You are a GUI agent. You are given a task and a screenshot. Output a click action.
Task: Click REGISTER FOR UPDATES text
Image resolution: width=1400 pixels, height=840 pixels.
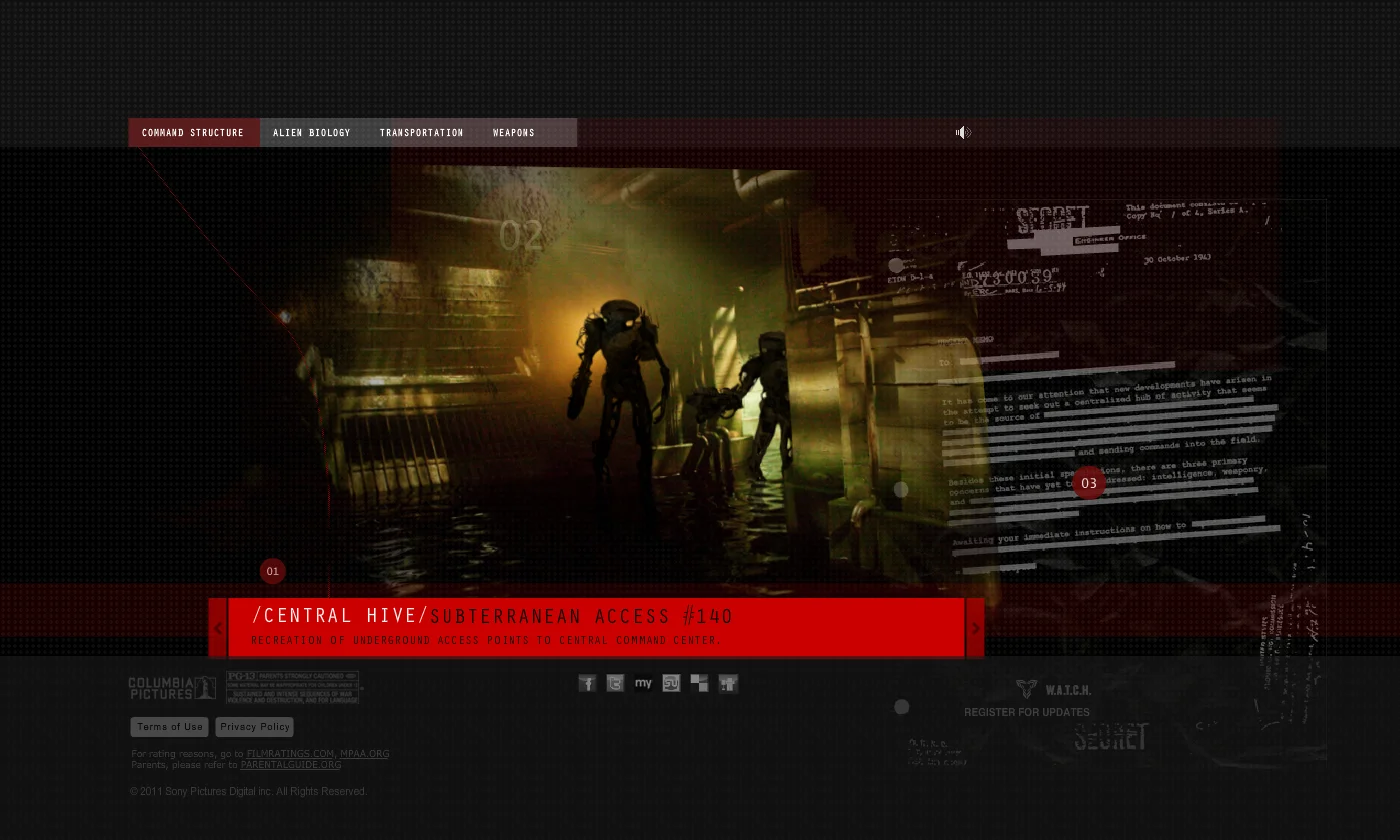point(1027,712)
